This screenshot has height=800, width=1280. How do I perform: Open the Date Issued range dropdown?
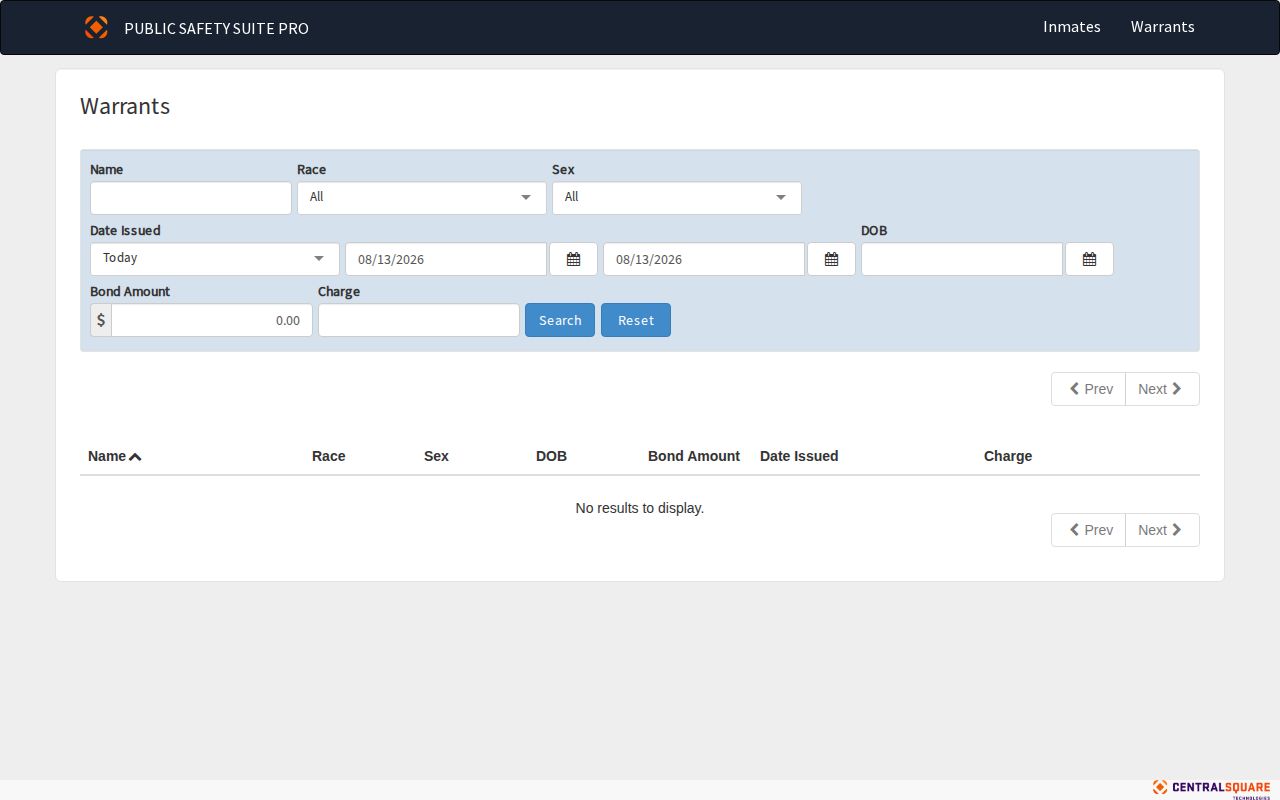coord(215,259)
